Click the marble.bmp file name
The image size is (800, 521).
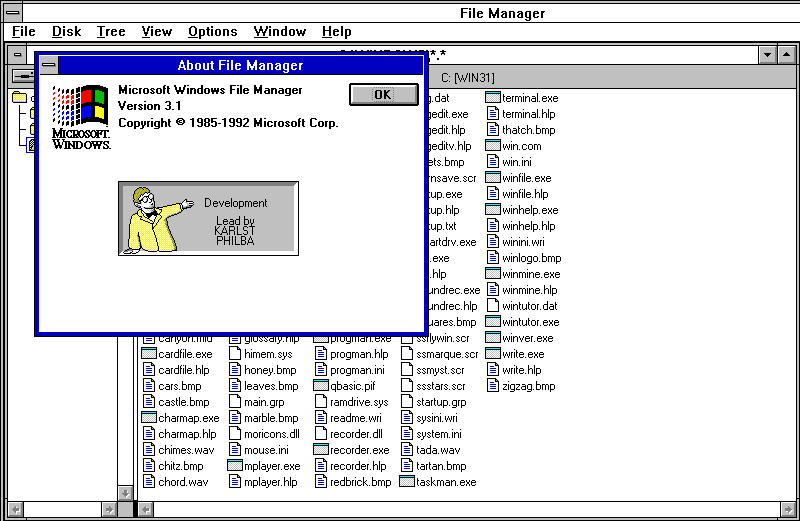(x=271, y=418)
